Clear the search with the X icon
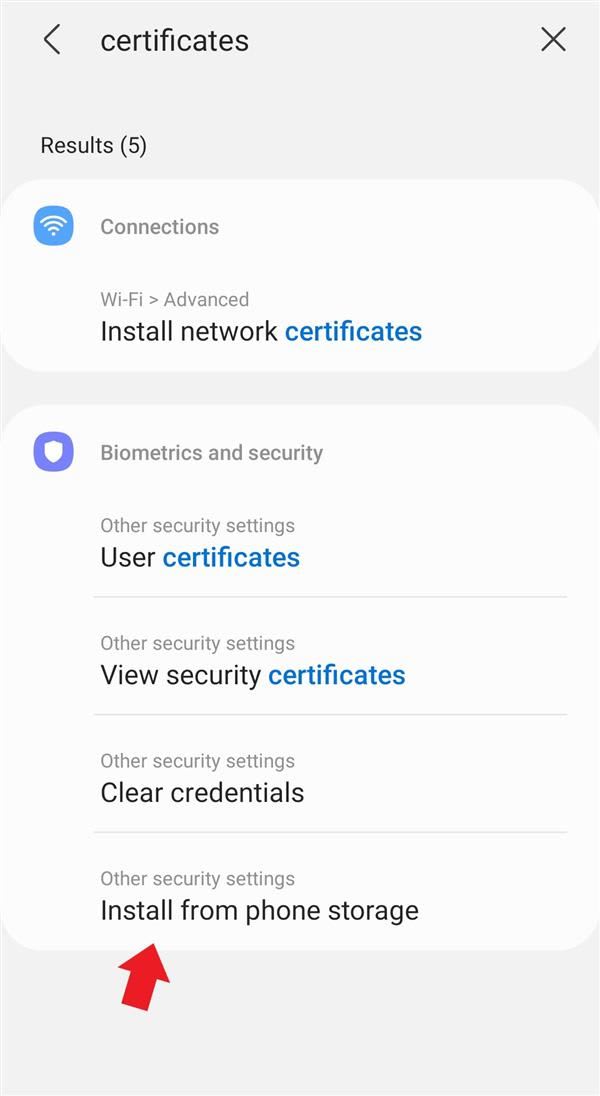The width and height of the screenshot is (600, 1096). coord(553,40)
